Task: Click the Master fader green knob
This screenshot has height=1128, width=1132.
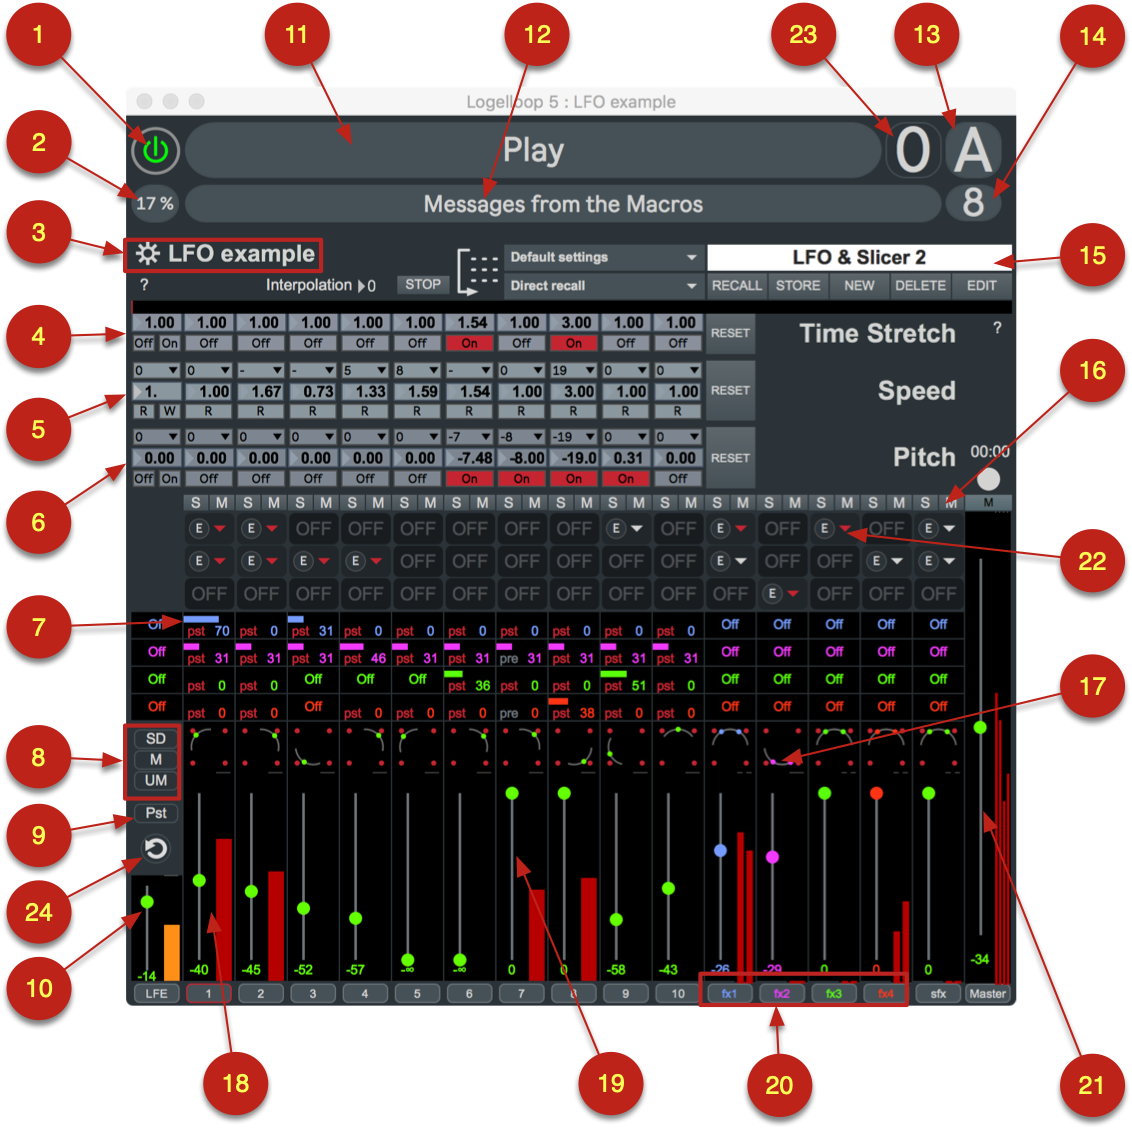Action: click(x=980, y=727)
